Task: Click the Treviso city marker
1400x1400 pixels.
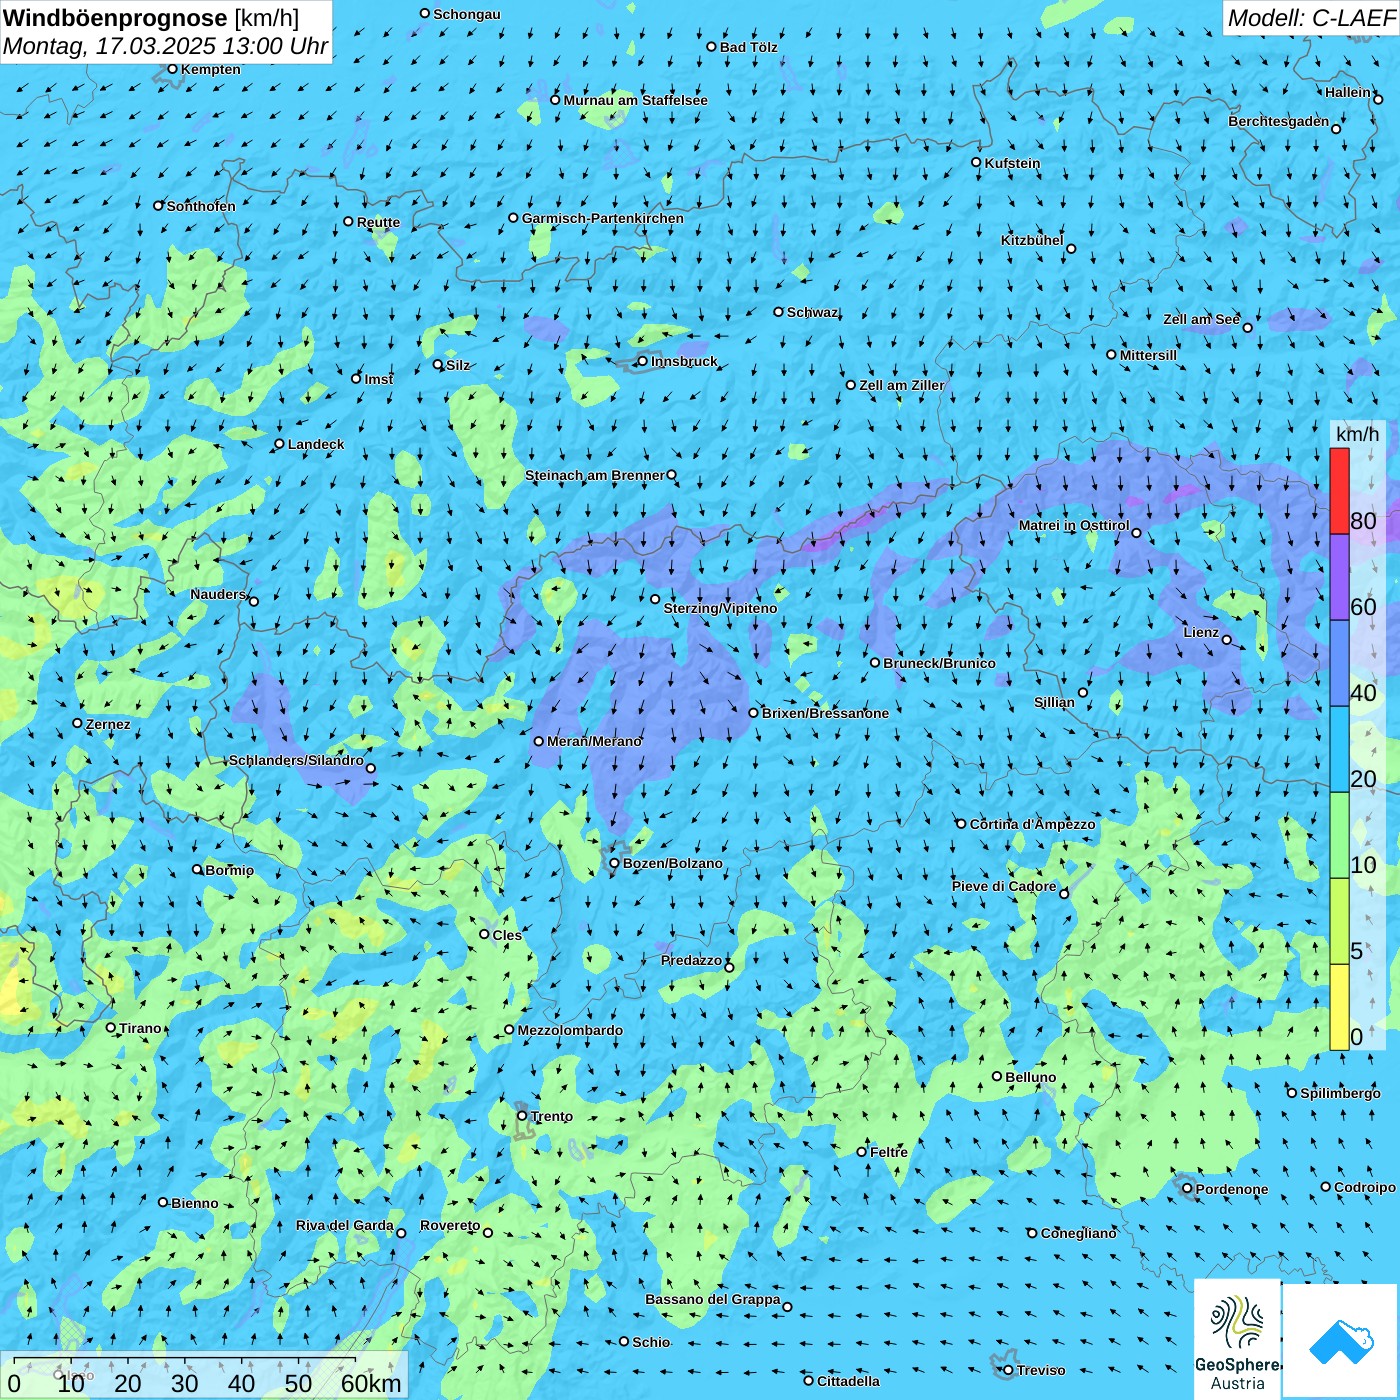Action: point(1009,1370)
